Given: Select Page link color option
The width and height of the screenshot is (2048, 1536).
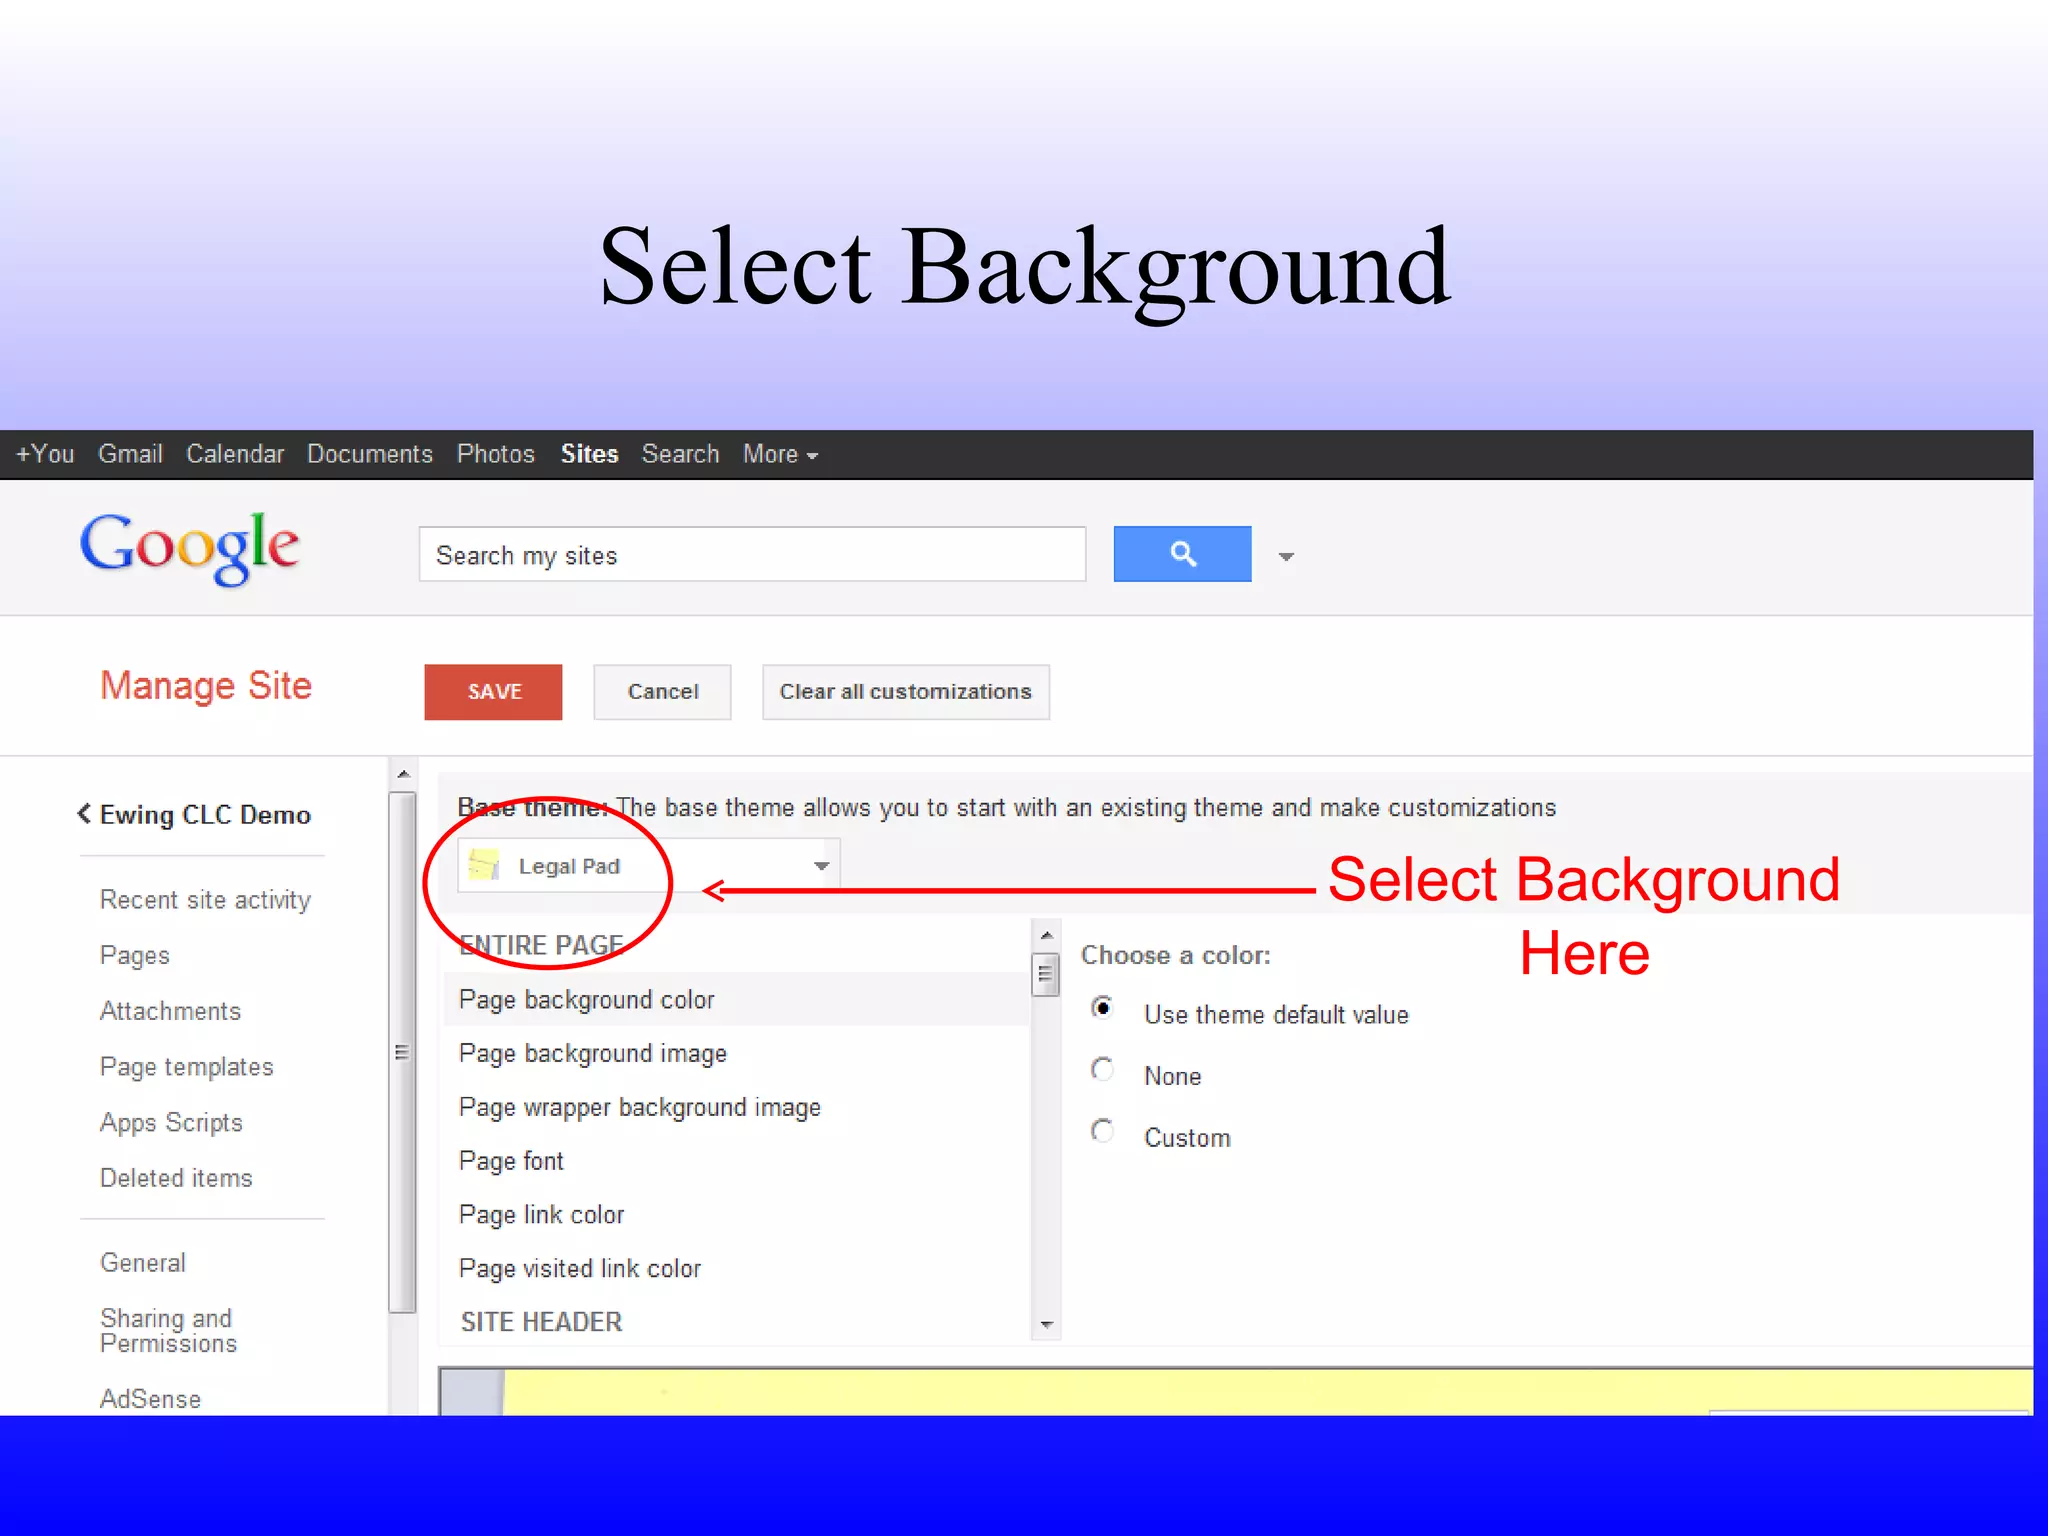Looking at the screenshot, I should click(x=737, y=1215).
